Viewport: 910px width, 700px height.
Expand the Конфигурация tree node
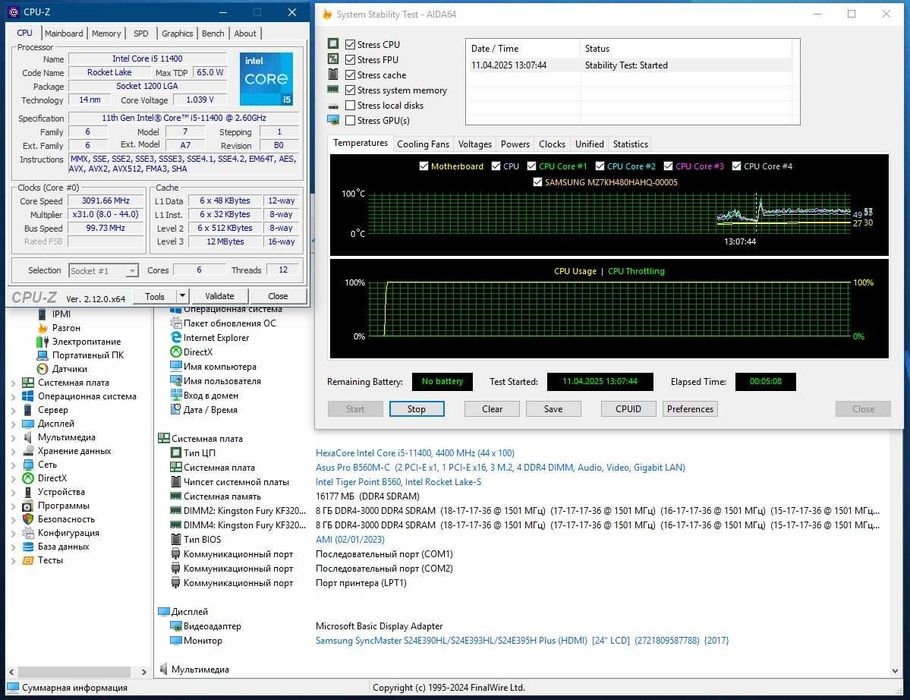coord(13,533)
